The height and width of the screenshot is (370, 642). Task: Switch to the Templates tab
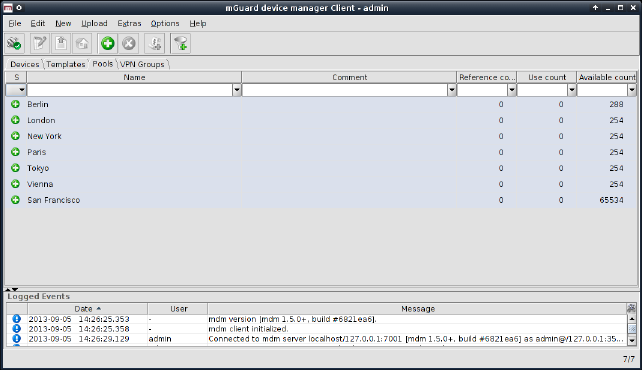click(x=66, y=64)
